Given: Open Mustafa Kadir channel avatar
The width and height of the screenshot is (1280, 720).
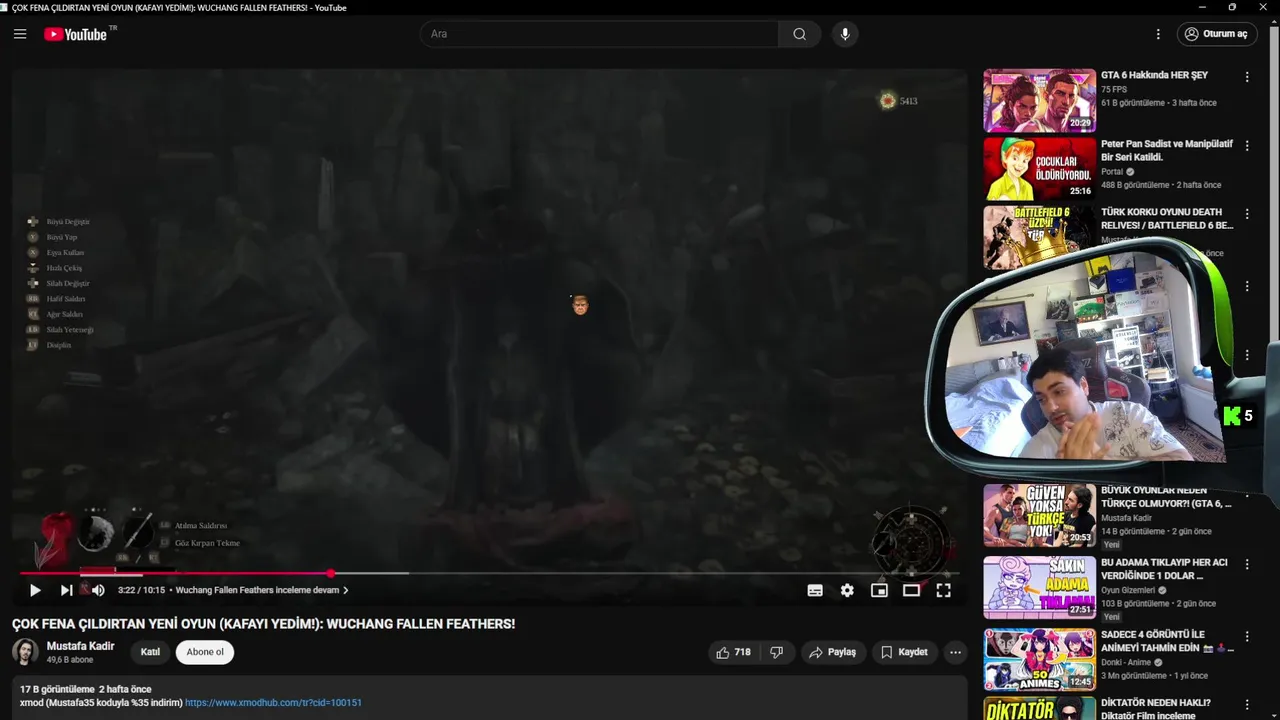Looking at the screenshot, I should (25, 652).
